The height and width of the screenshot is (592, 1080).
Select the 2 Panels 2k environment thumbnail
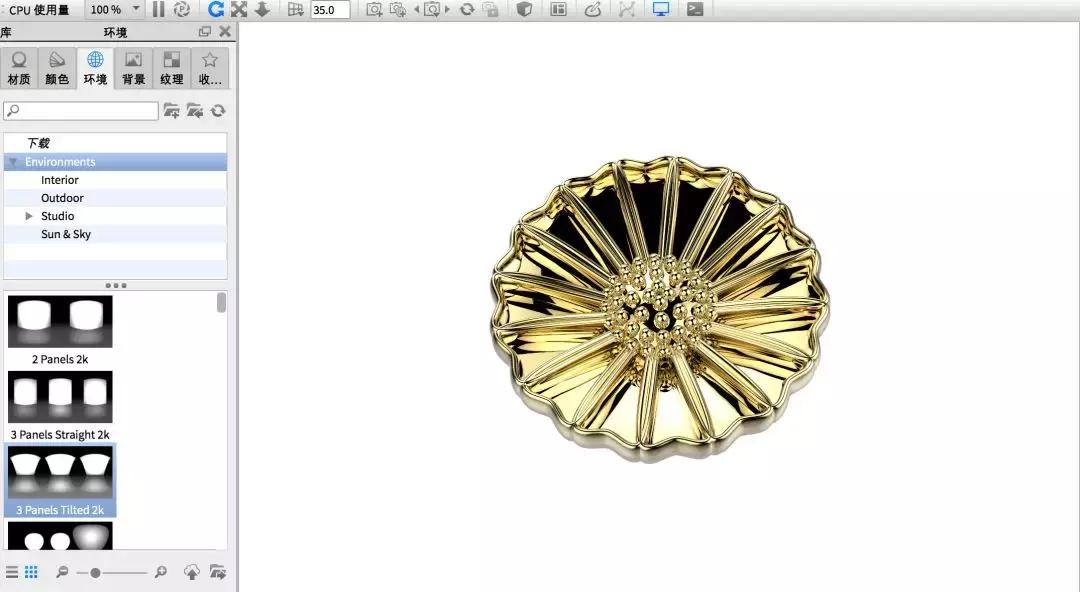(60, 322)
